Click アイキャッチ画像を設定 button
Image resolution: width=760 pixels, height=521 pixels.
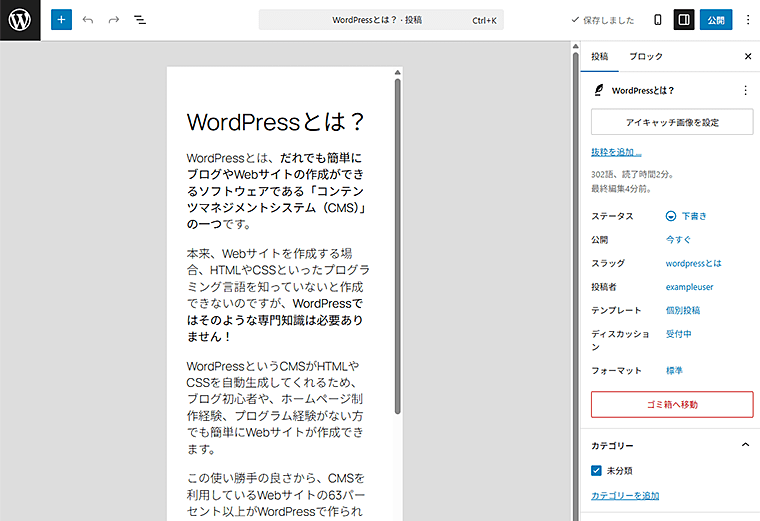(672, 122)
